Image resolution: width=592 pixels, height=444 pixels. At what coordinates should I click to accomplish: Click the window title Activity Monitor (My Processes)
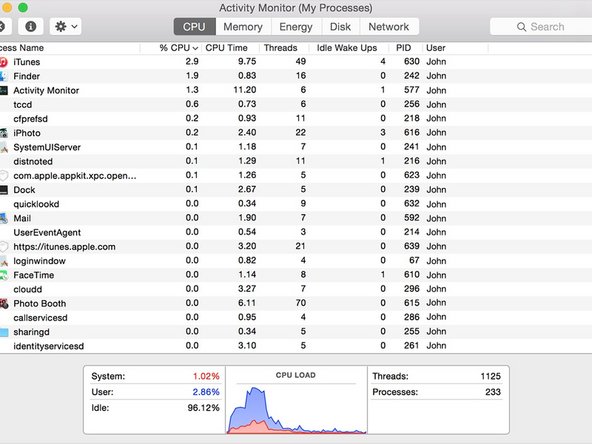[296, 8]
